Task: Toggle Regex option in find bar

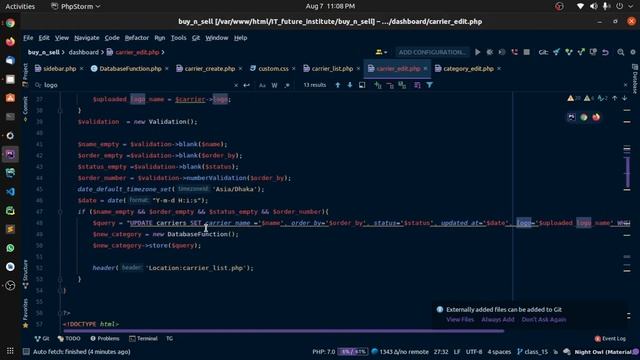Action: (287, 85)
